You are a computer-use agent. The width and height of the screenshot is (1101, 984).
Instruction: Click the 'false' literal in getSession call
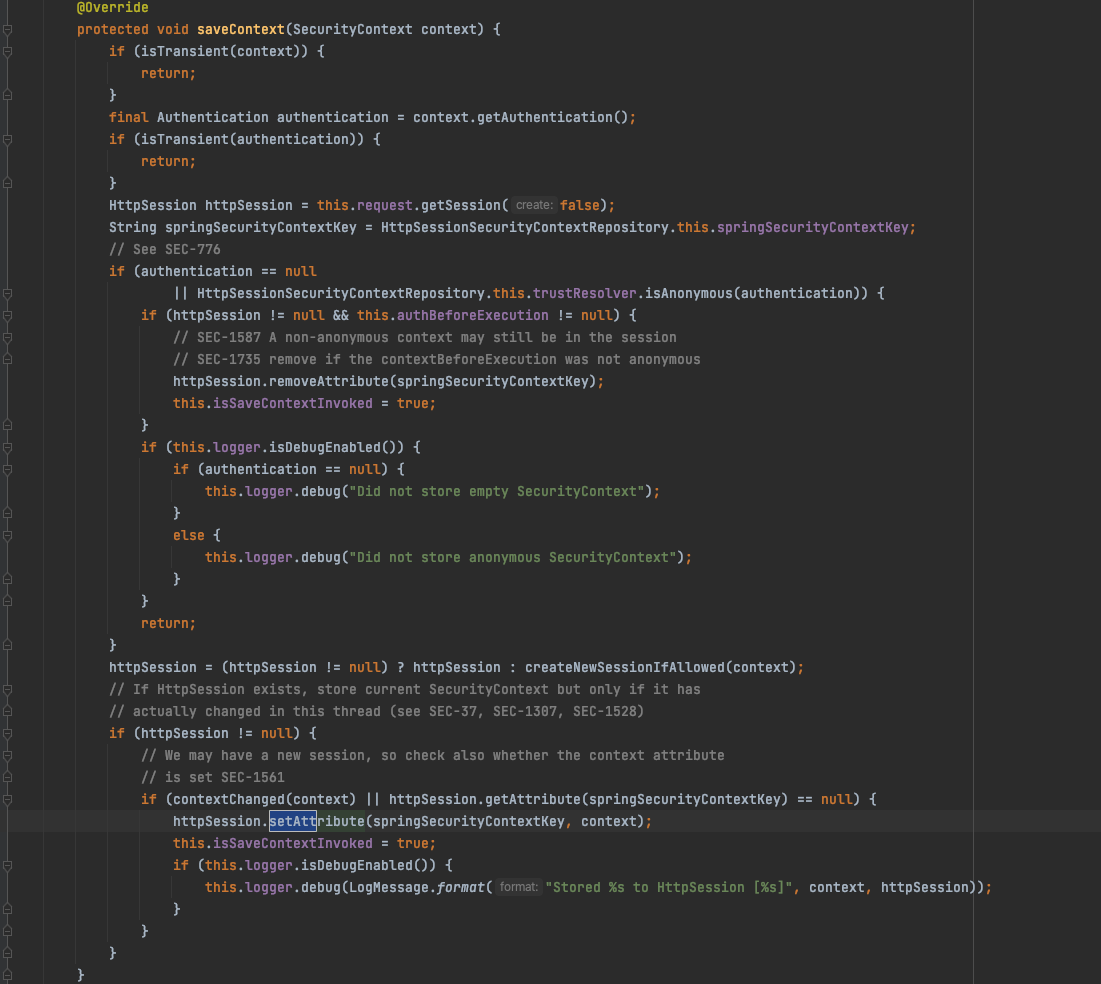[579, 205]
